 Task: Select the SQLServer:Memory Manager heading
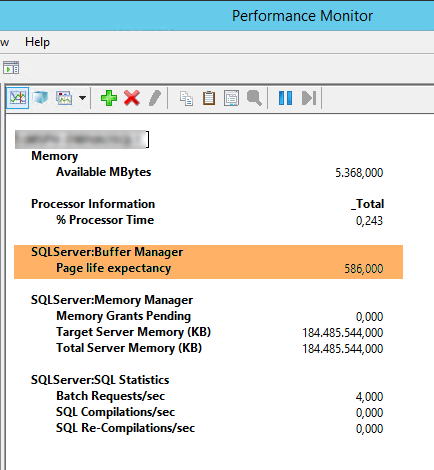click(x=112, y=300)
